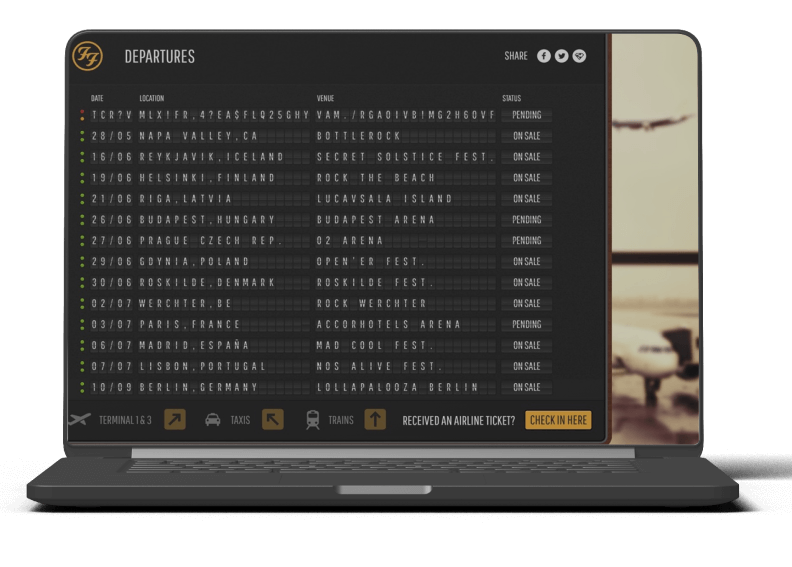792x567 pixels.
Task: Share on Twitter
Action: click(x=562, y=56)
